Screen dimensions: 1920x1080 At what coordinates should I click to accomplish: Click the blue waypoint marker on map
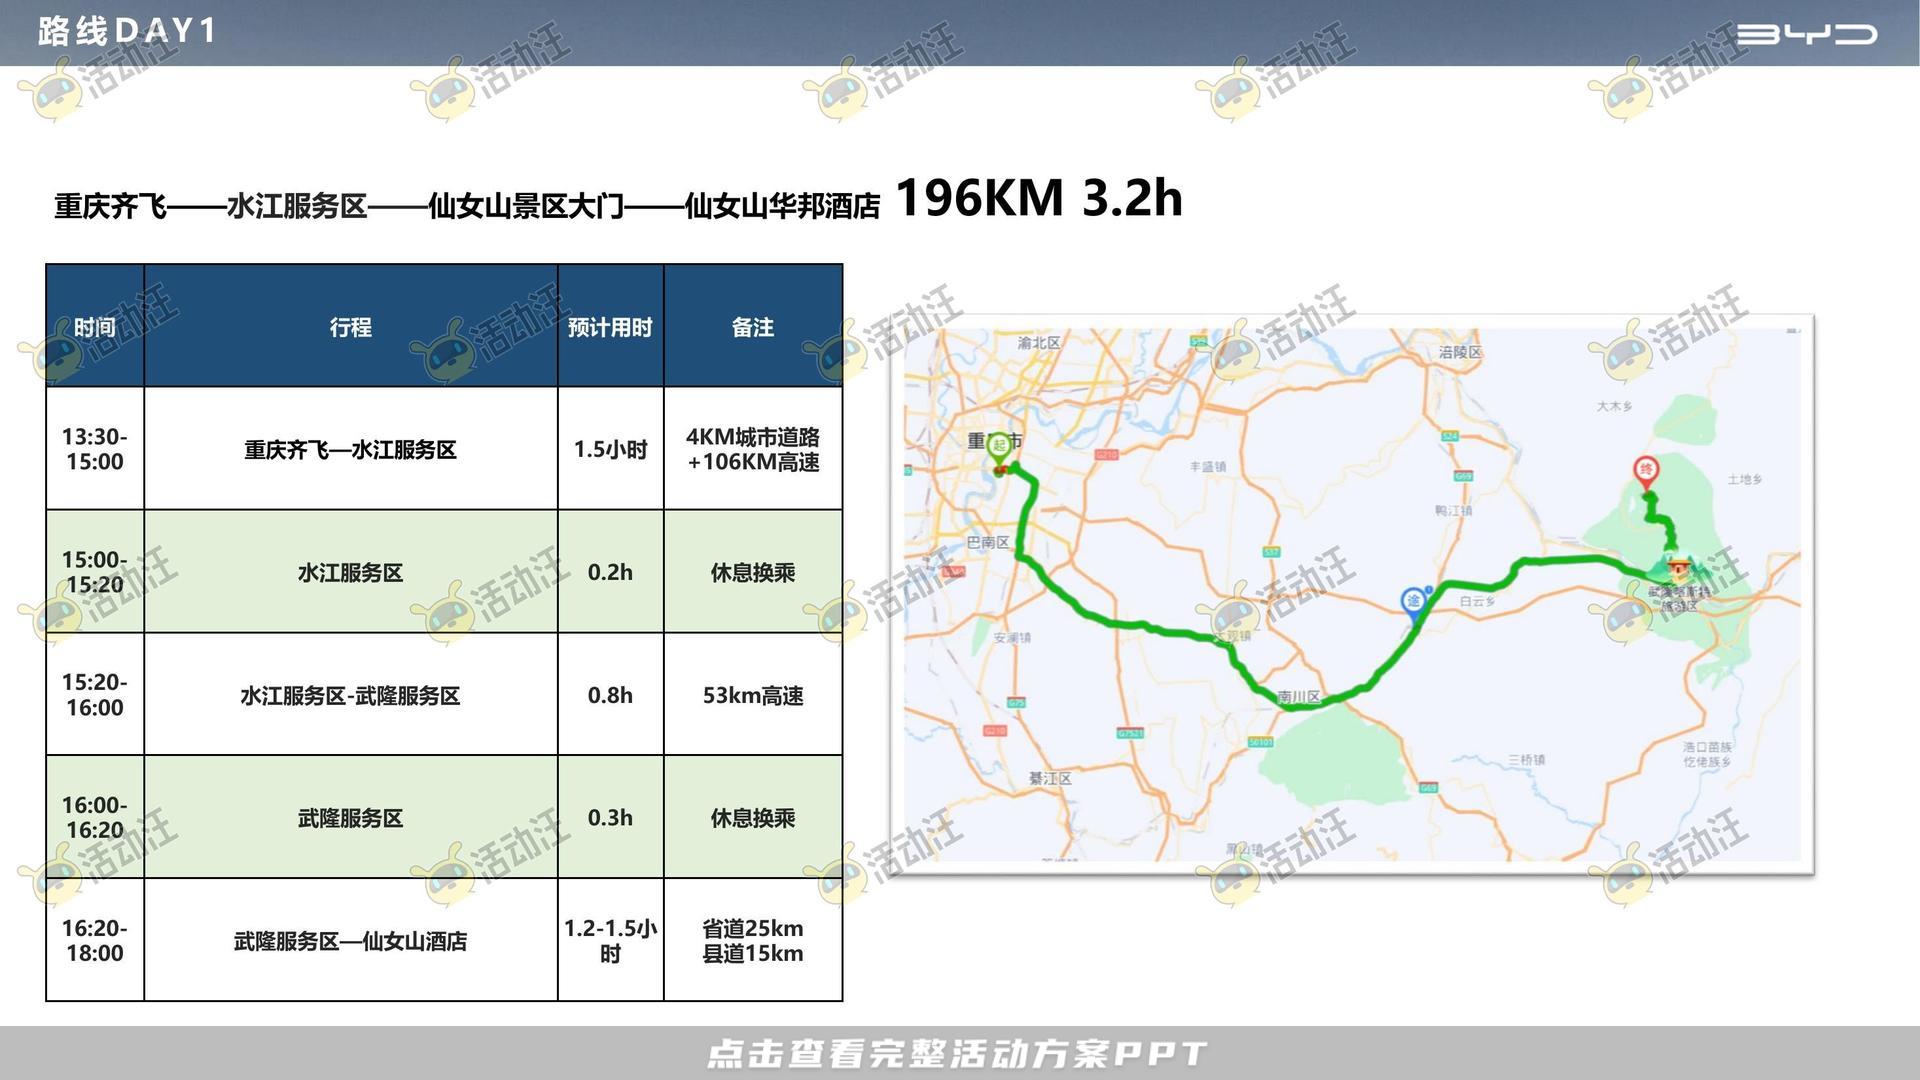1413,602
